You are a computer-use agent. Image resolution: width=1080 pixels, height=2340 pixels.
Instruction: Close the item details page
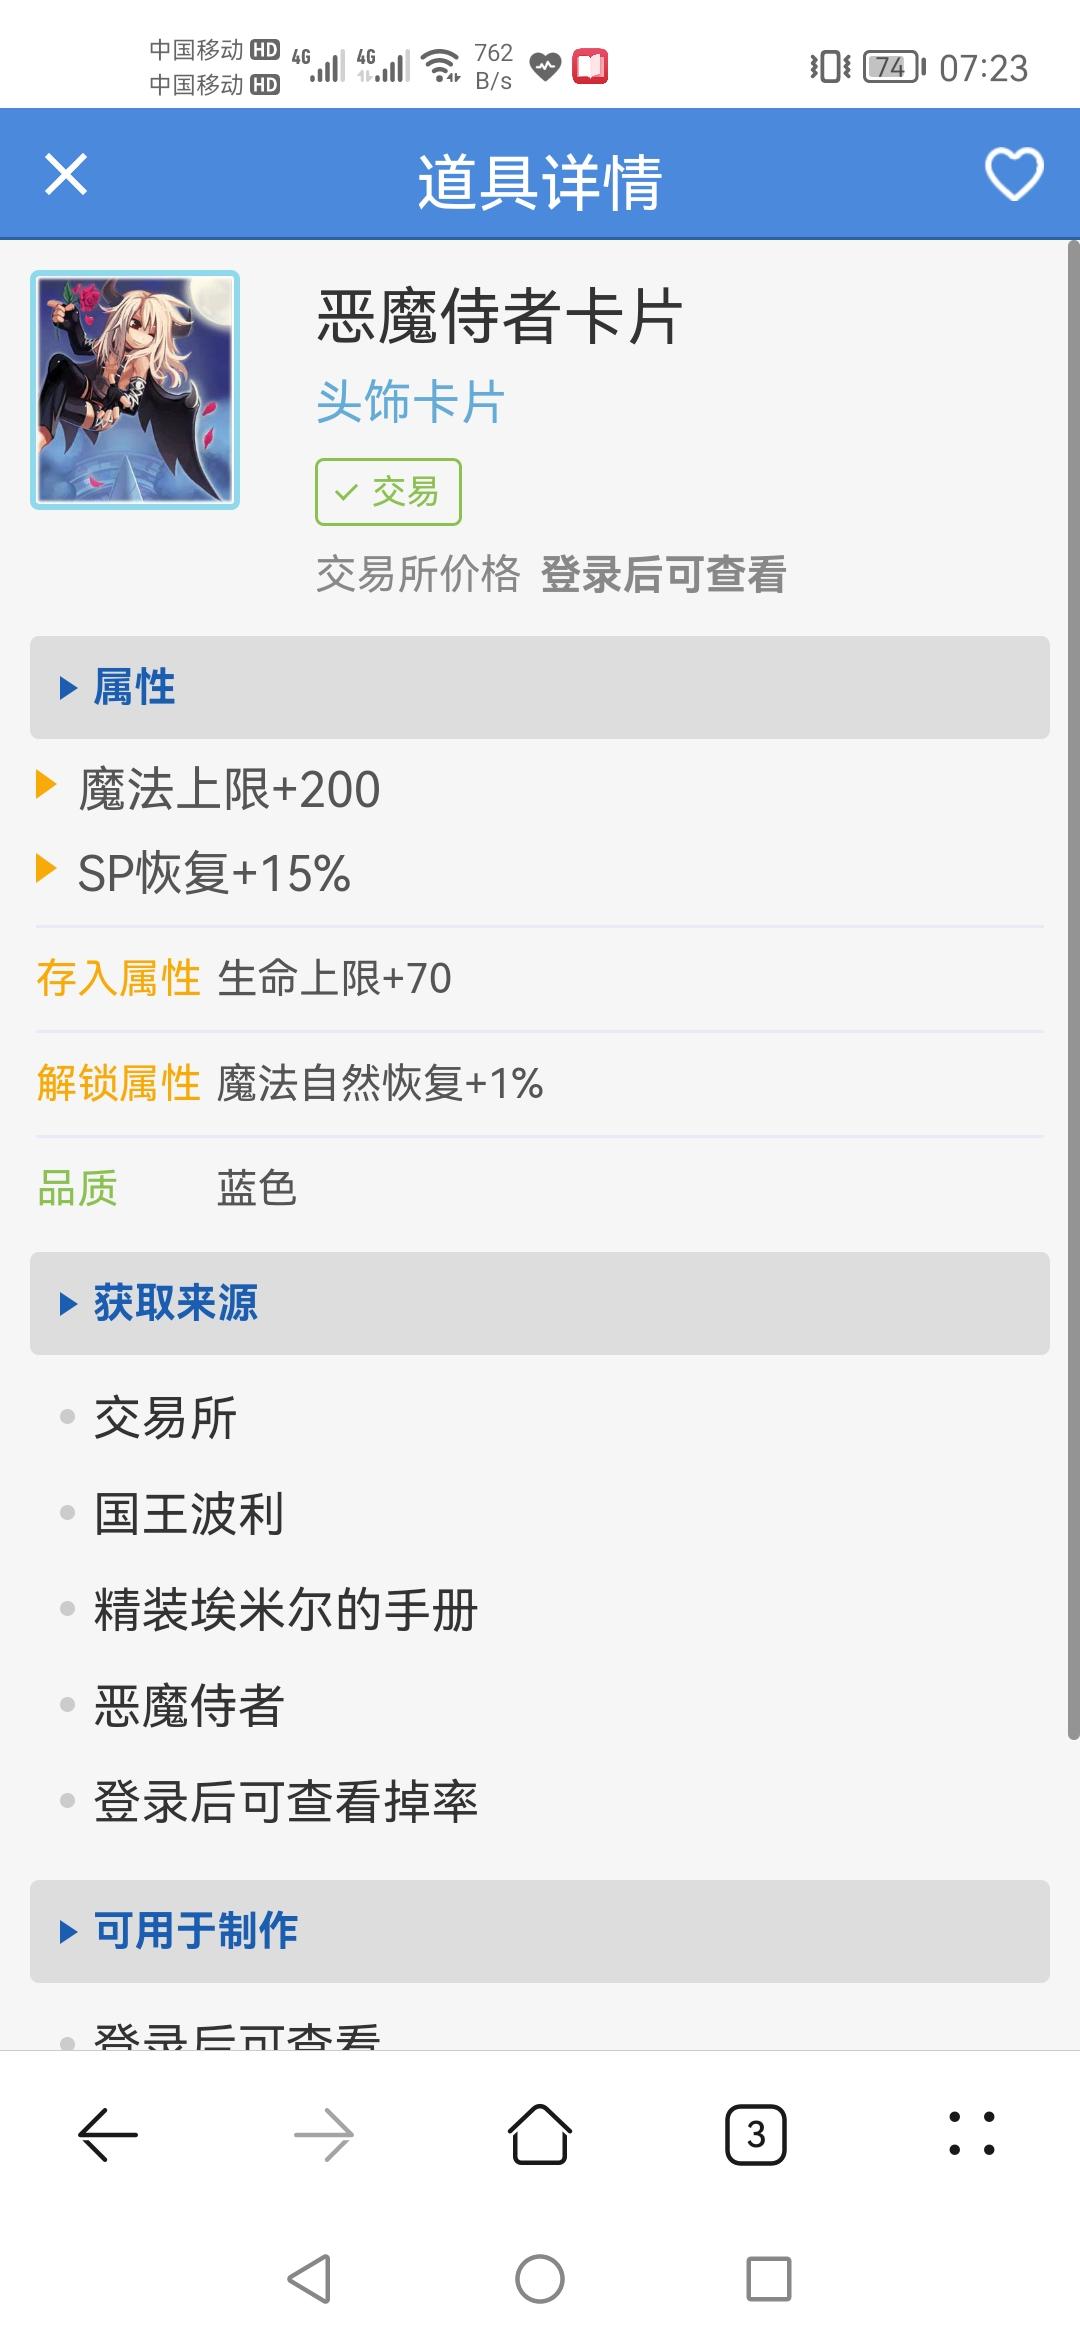tap(66, 175)
